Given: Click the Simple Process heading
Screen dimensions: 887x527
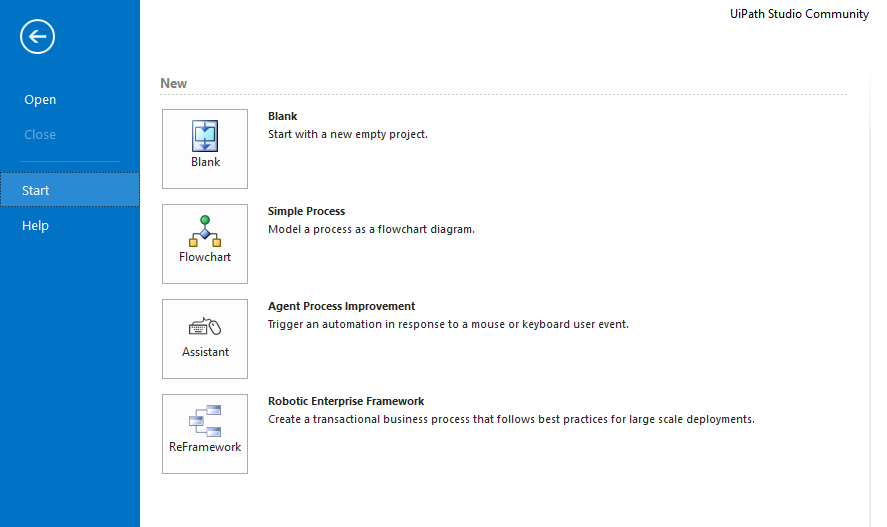Looking at the screenshot, I should point(306,212).
